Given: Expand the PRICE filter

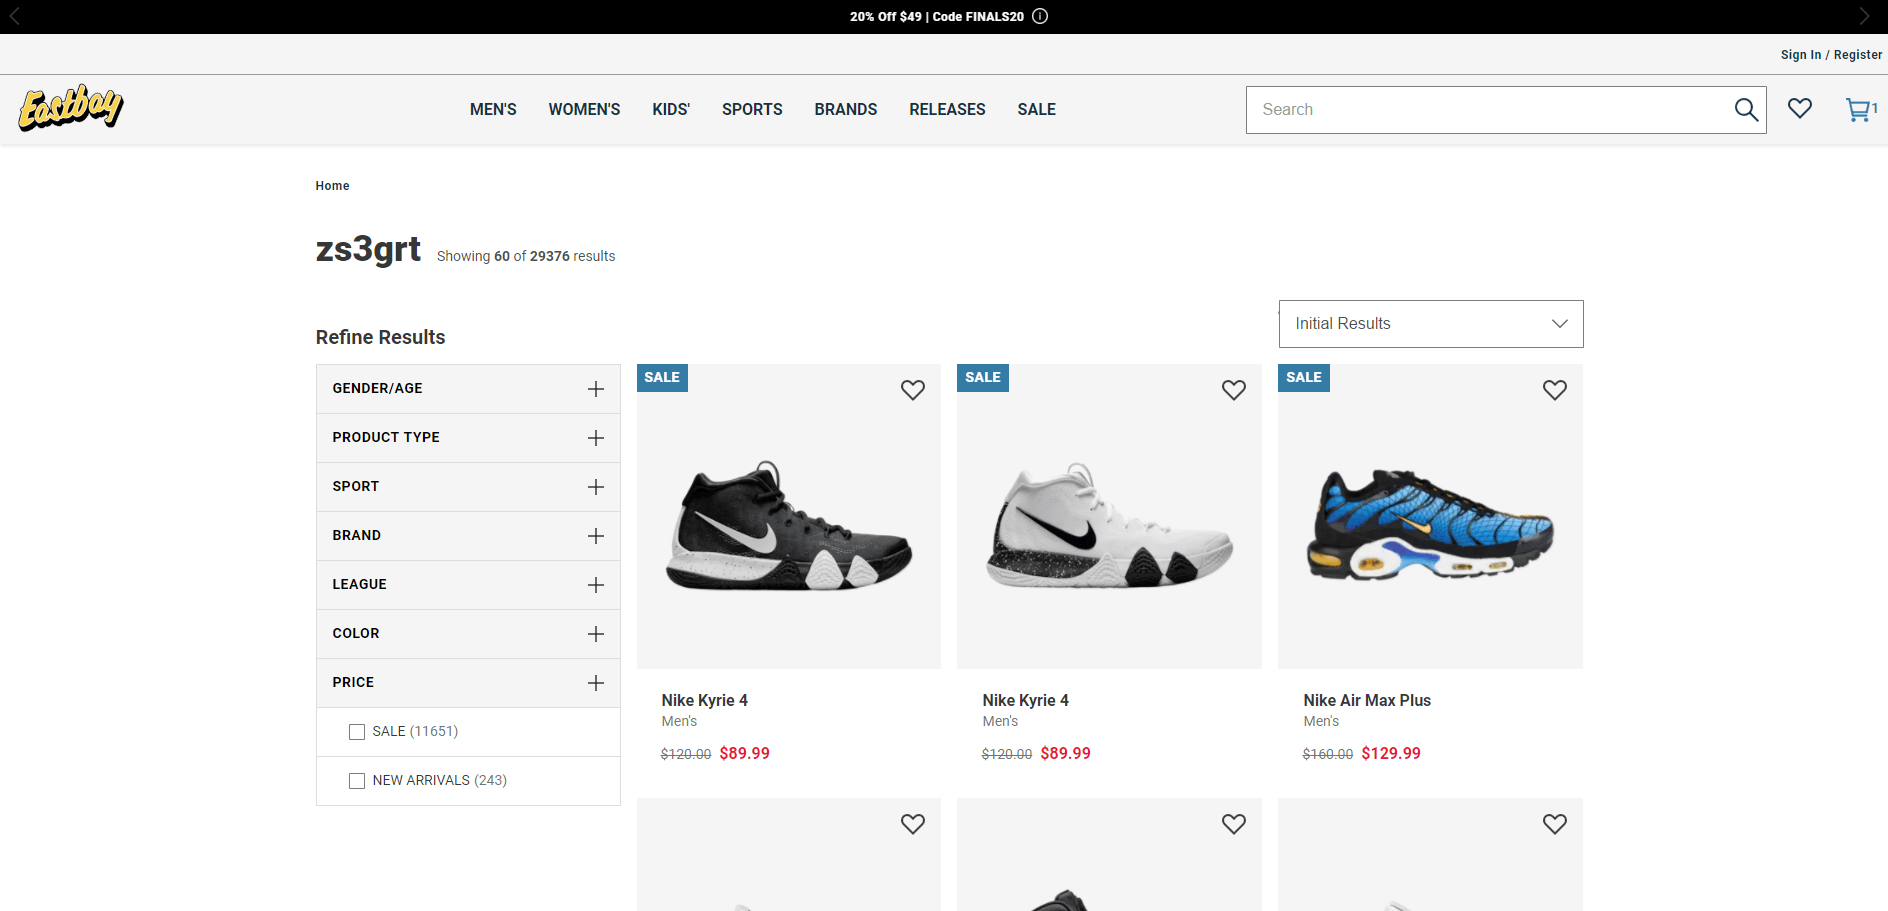Looking at the screenshot, I should [468, 683].
